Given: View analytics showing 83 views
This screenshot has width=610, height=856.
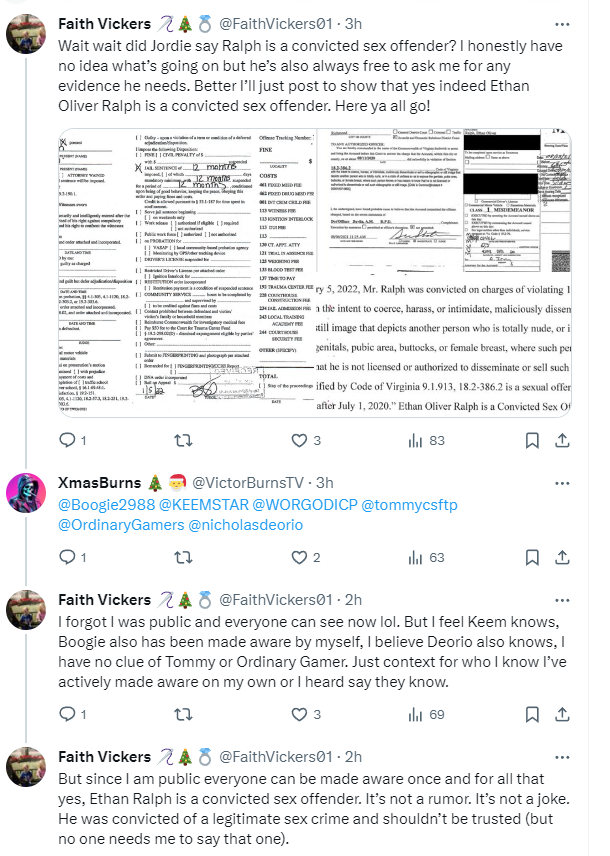Looking at the screenshot, I should pos(427,440).
